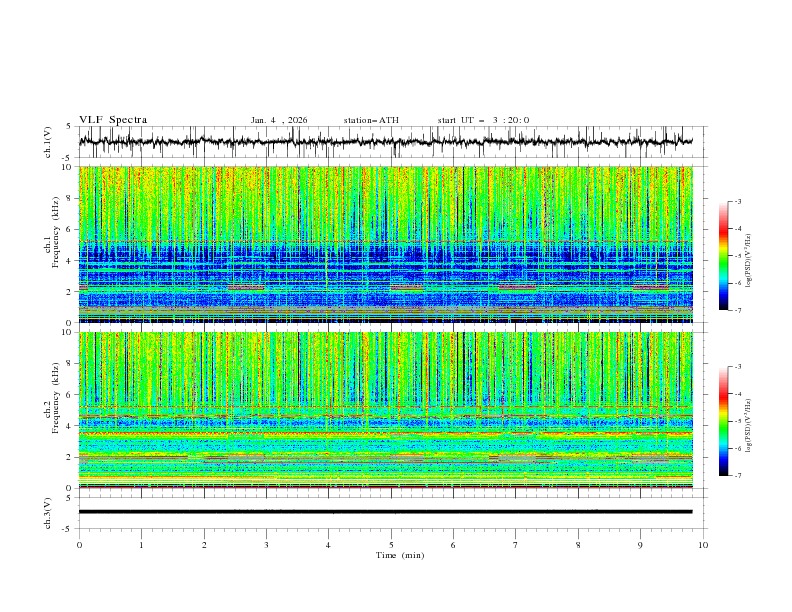The width and height of the screenshot is (792, 612).
Task: Click the 2 minute tick on time axis
Action: click(x=204, y=545)
